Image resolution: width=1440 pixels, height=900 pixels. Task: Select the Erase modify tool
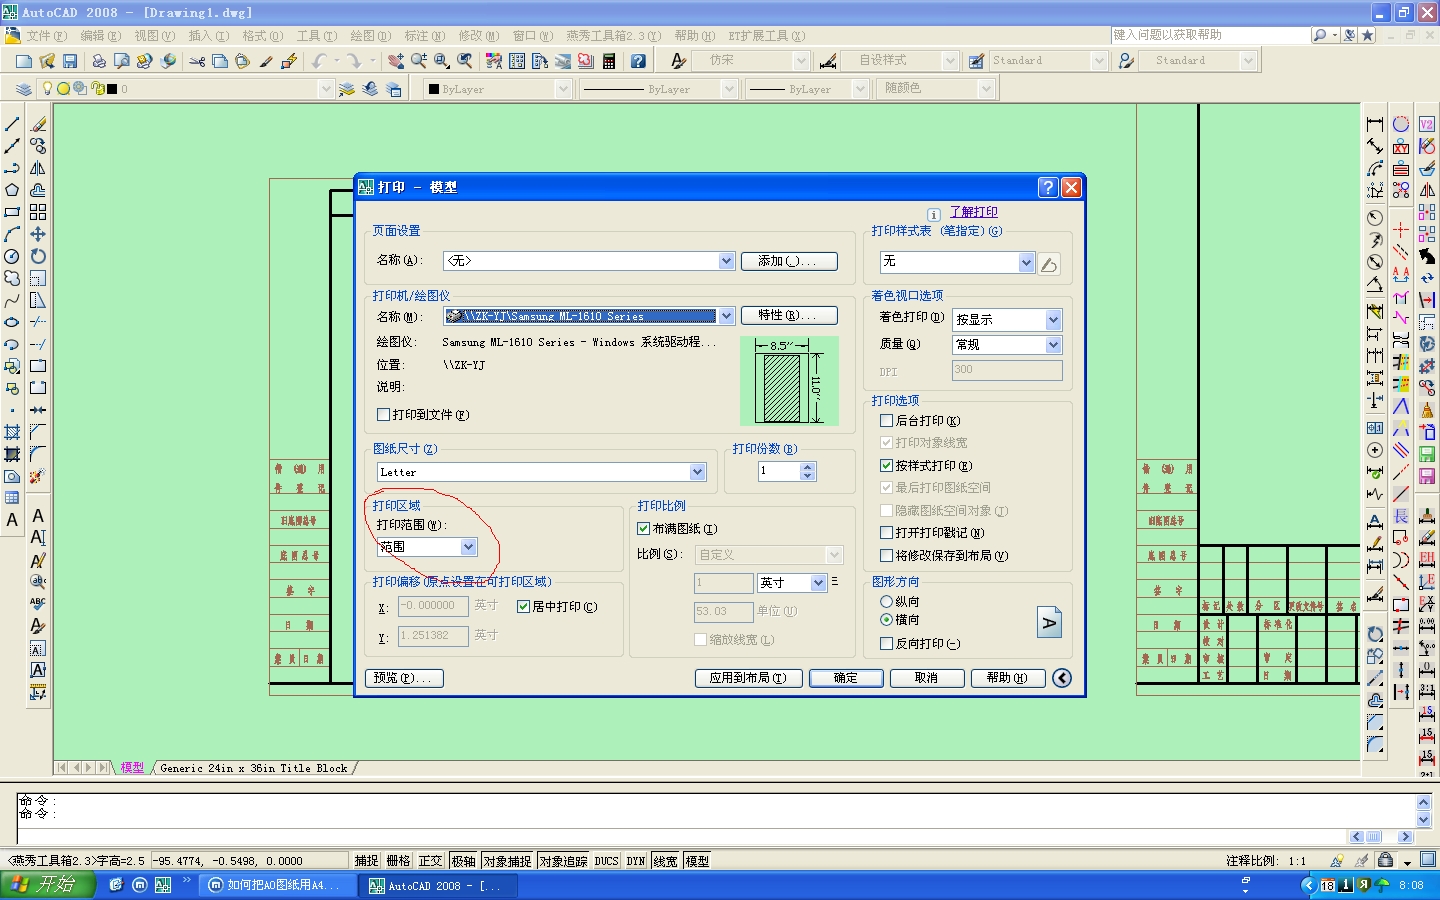[x=38, y=124]
